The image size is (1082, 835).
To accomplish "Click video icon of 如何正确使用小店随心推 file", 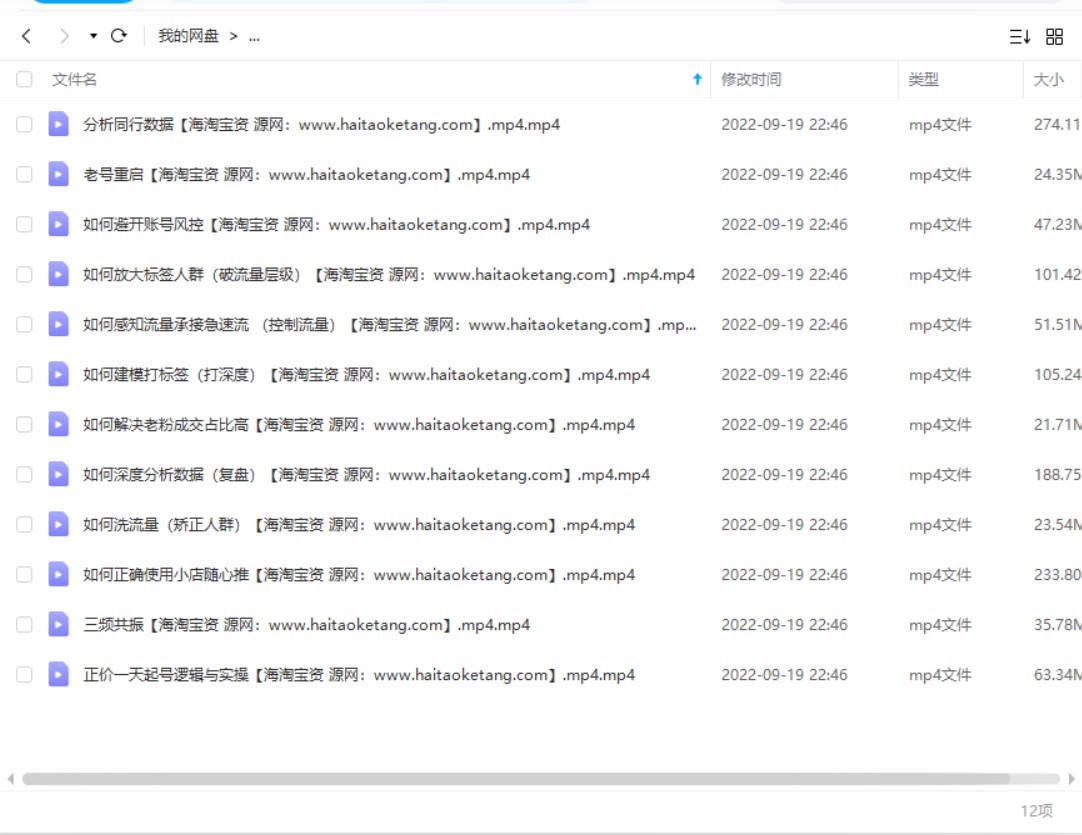I will [x=58, y=575].
